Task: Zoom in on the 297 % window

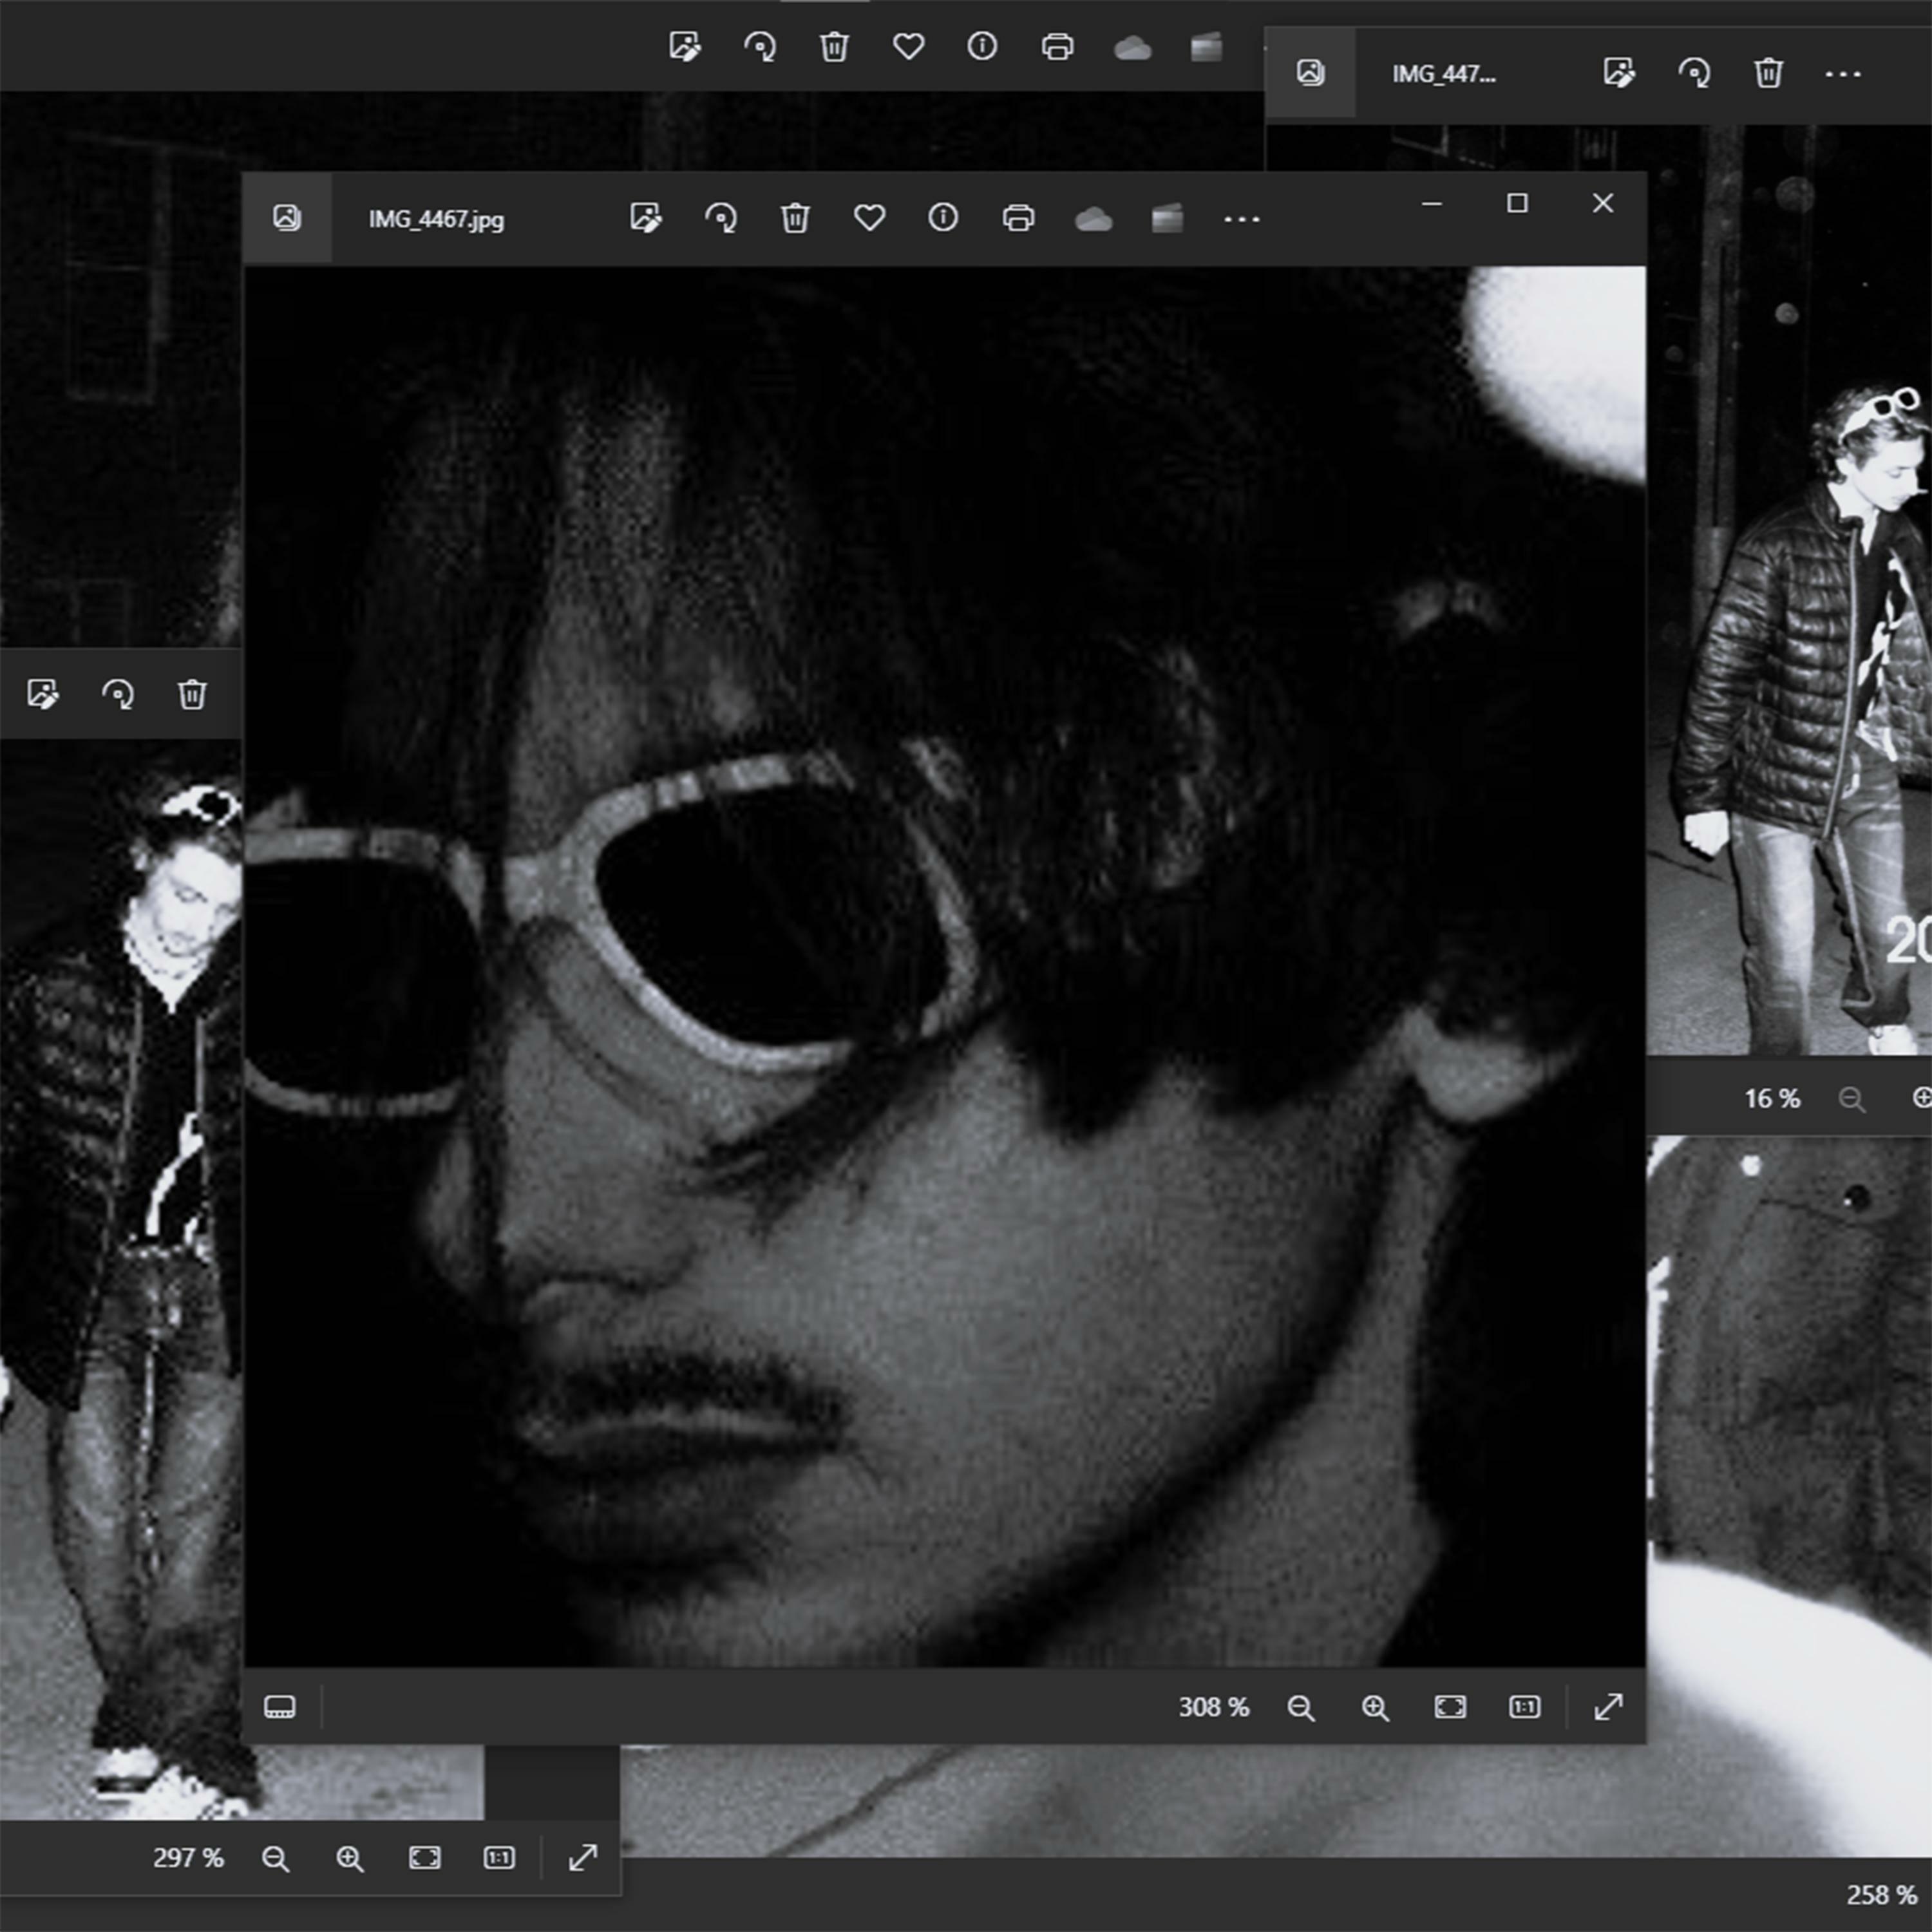Action: (349, 1858)
